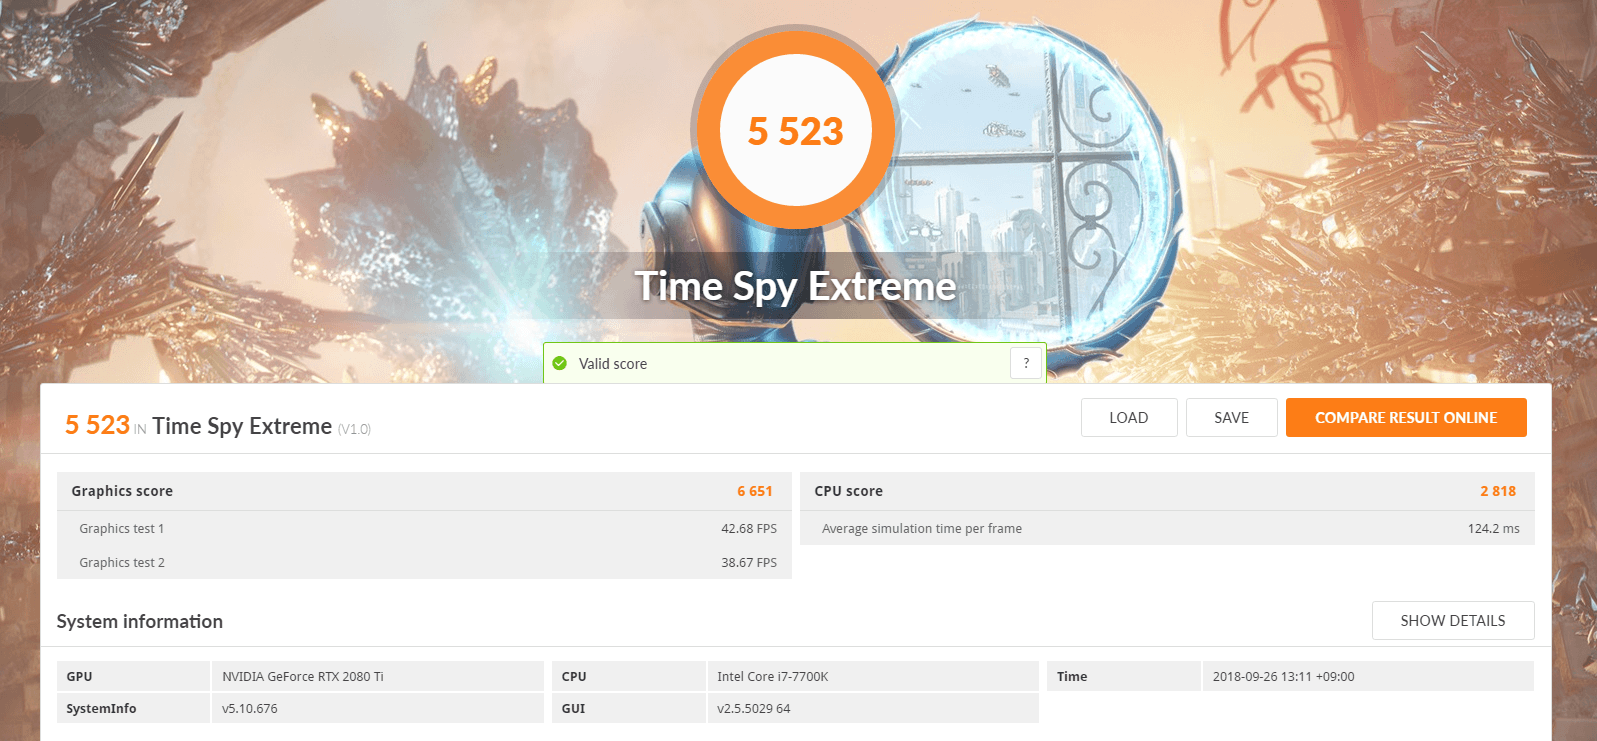Click the v5.10.676 version value

[x=250, y=709]
